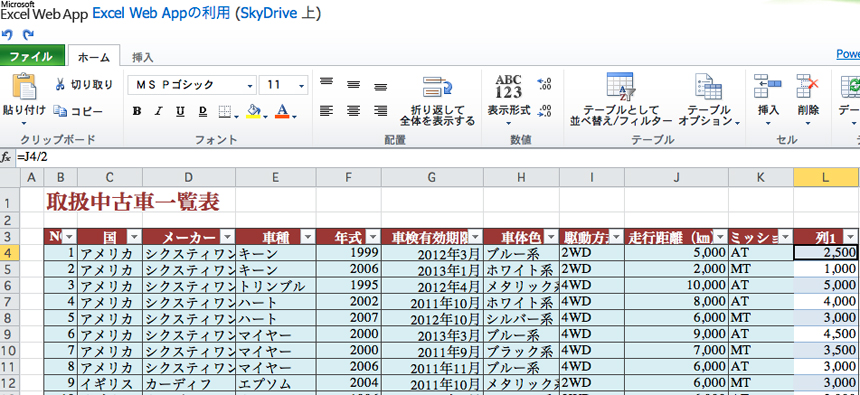The height and width of the screenshot is (395, 860).
Task: Open filter dropdown for 車体色 column
Action: (x=551, y=237)
